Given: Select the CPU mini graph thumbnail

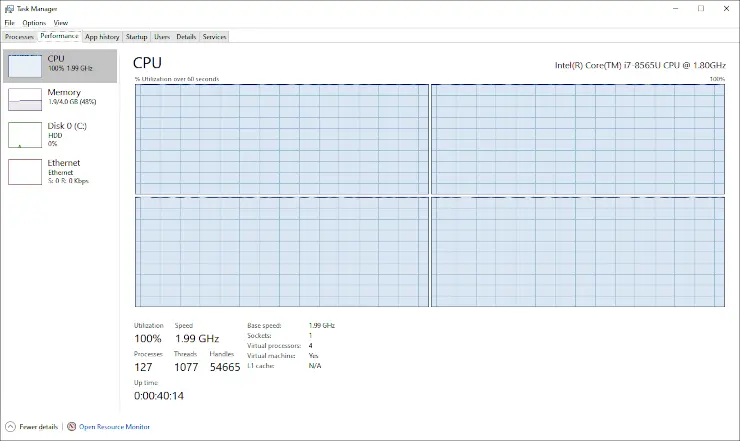Looking at the screenshot, I should [x=25, y=66].
